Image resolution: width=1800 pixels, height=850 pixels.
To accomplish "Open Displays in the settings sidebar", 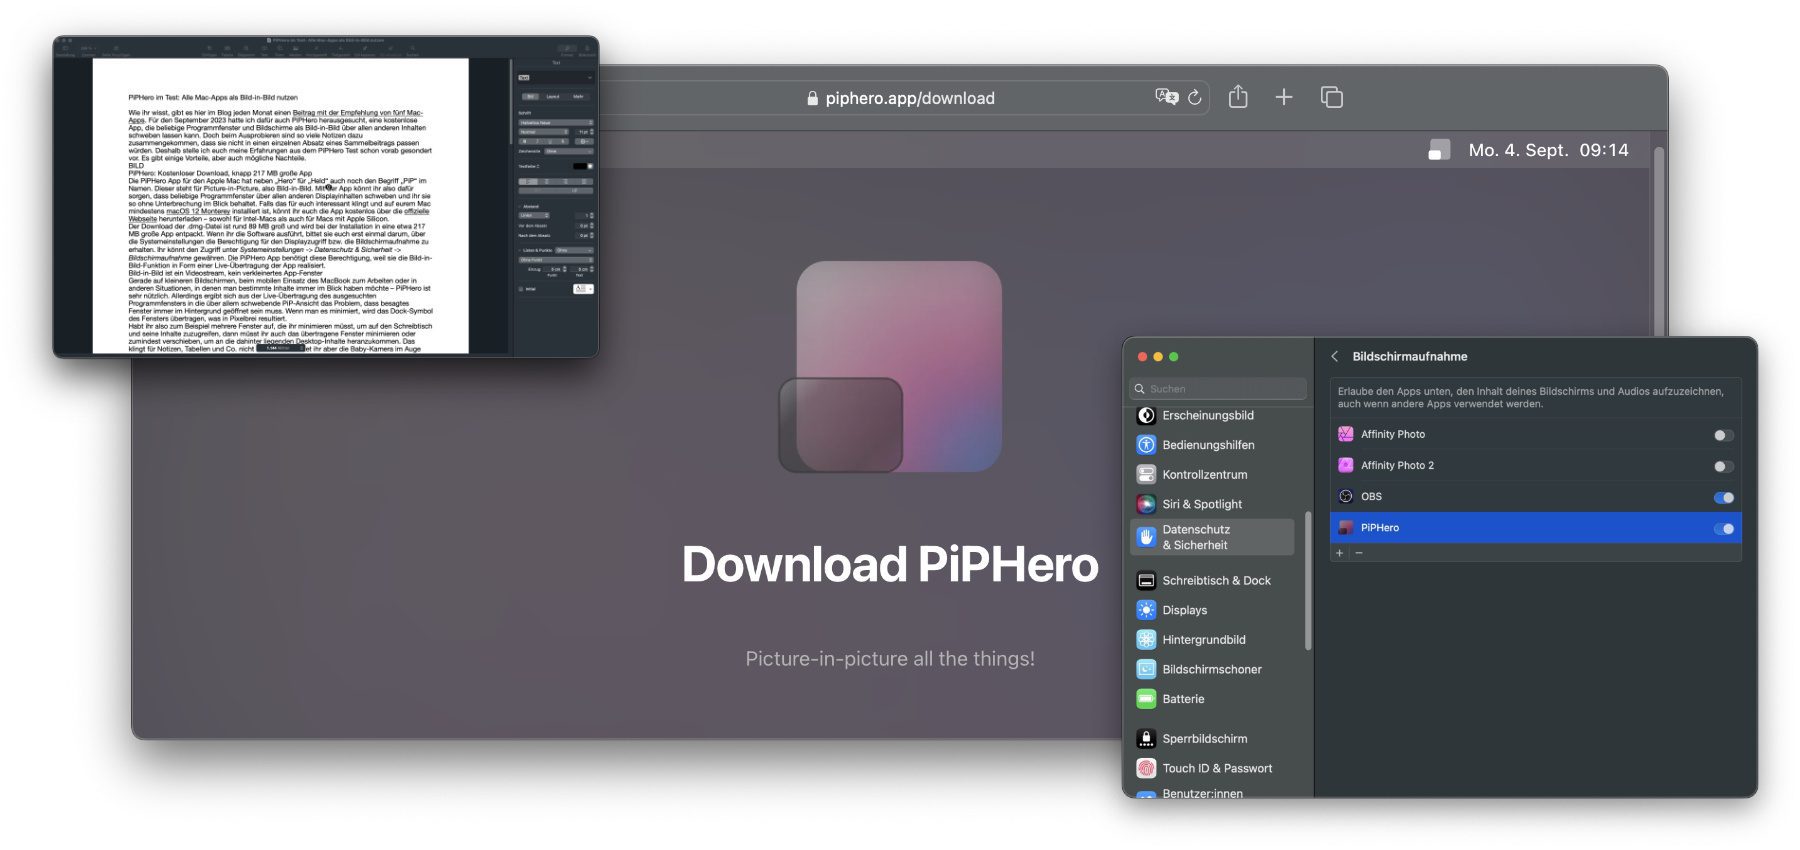I will click(x=1184, y=610).
